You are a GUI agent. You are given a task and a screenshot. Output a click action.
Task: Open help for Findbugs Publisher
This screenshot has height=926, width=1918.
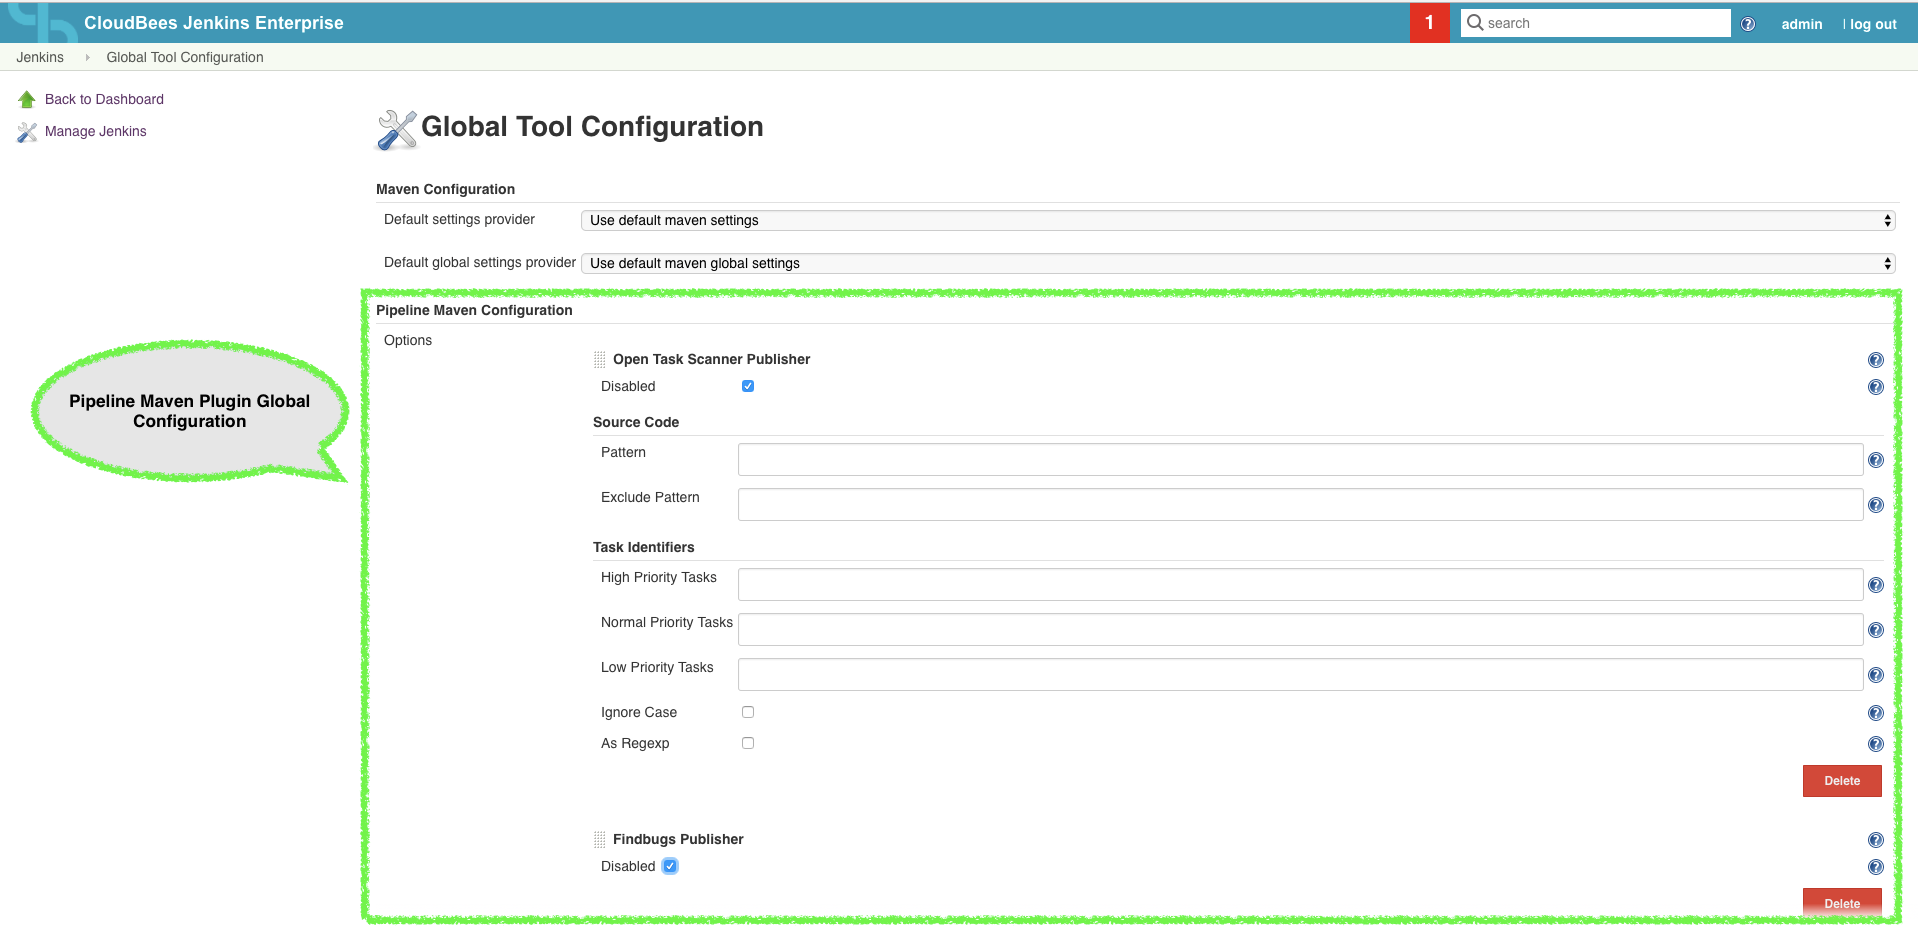tap(1876, 840)
